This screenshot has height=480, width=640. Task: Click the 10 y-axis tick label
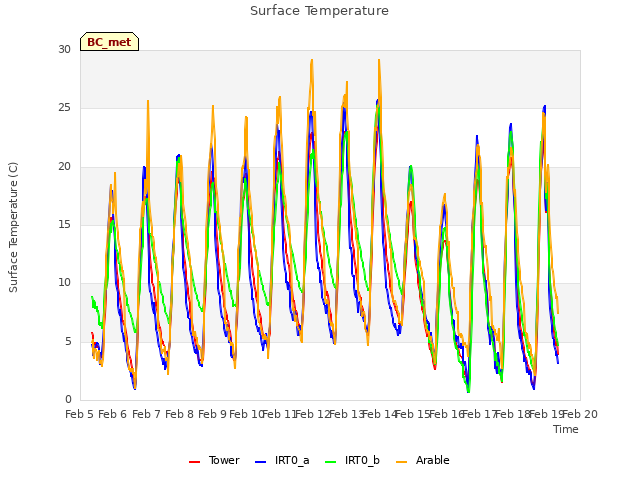64,282
